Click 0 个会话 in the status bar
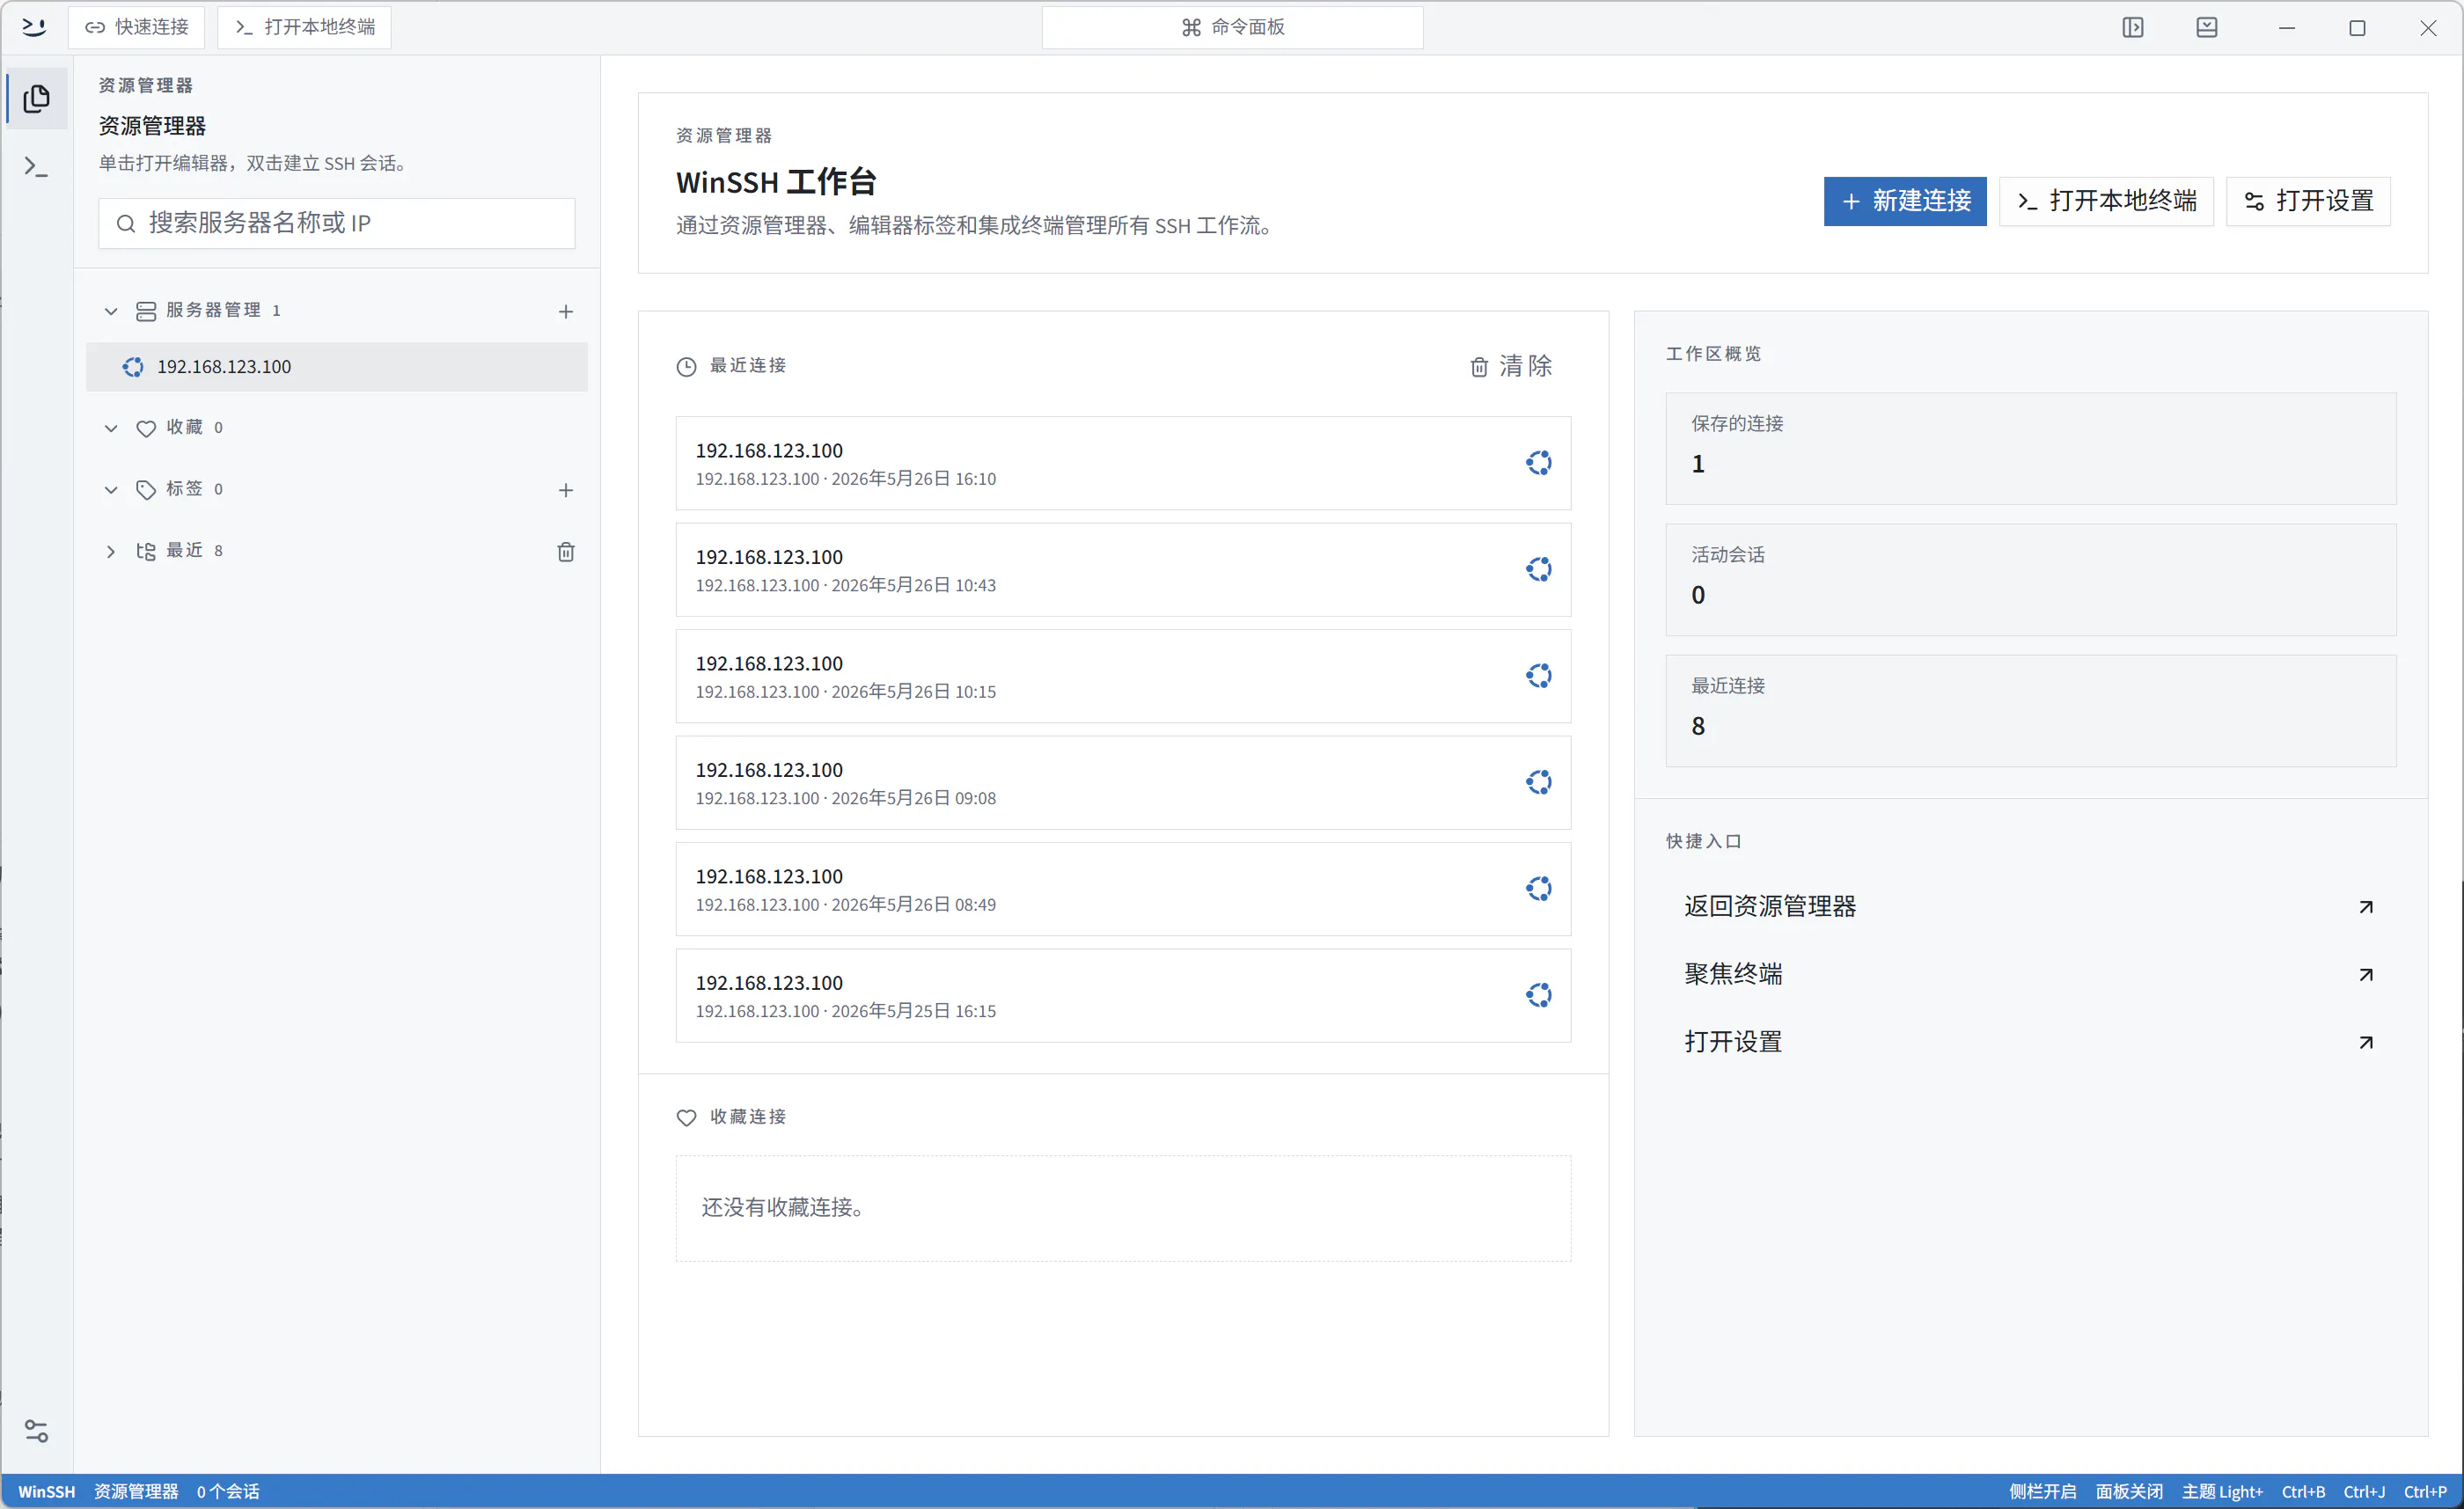 pos(228,1491)
